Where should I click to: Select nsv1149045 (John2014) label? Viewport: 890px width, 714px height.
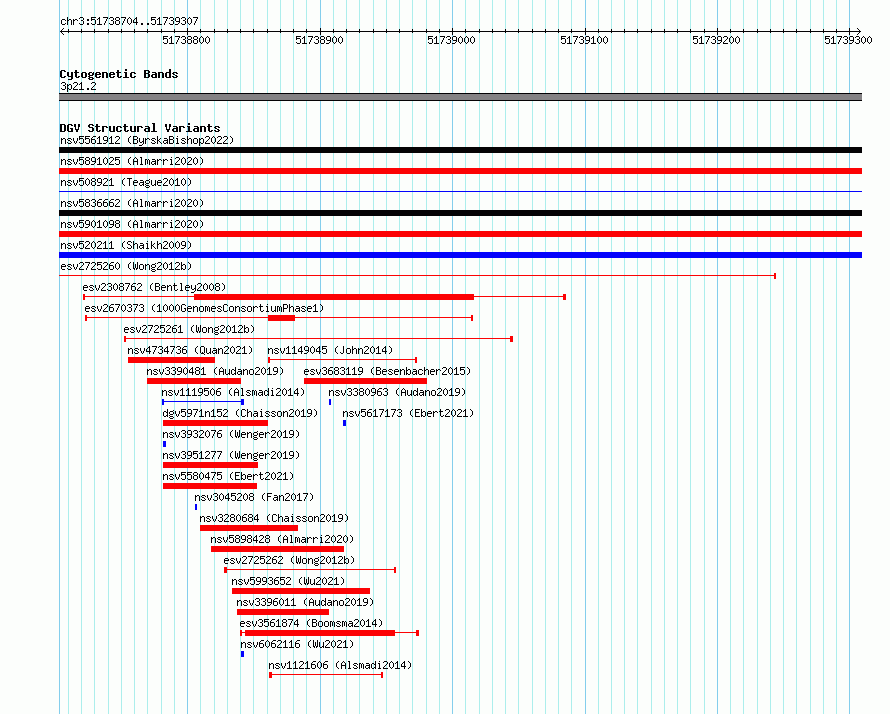click(330, 350)
